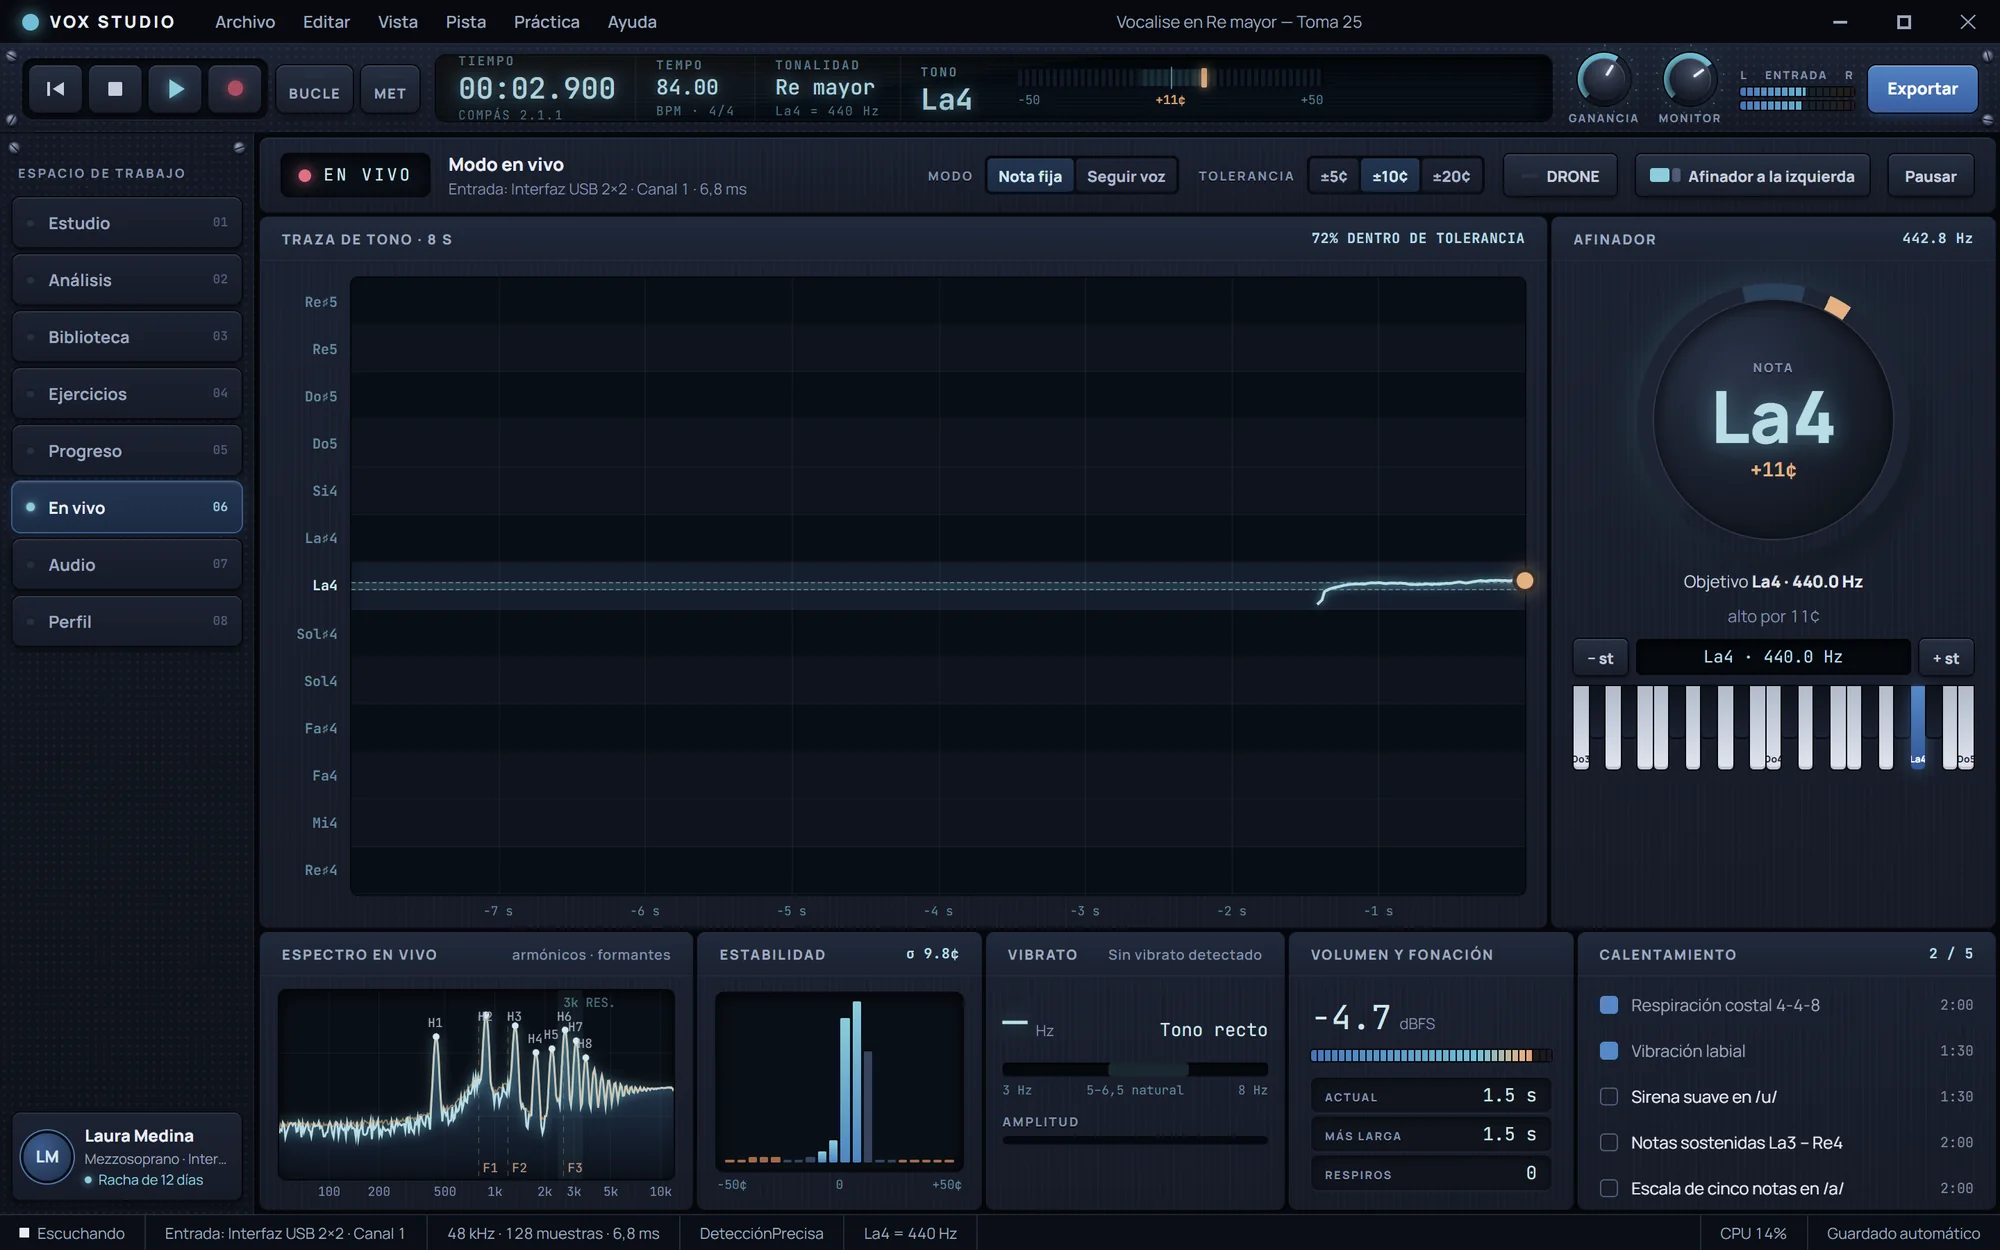The width and height of the screenshot is (2000, 1250).
Task: Check Notas sostenidas La3 – Re4
Action: pos(1609,1142)
